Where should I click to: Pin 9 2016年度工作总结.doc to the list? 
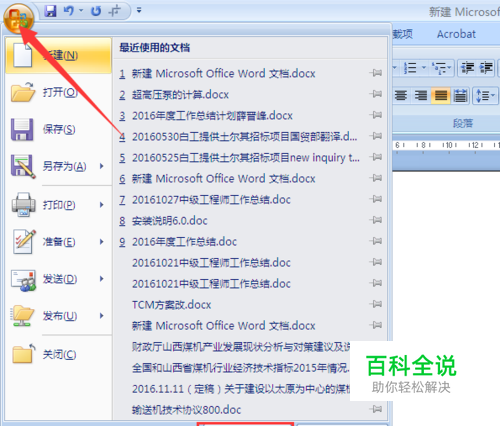(376, 241)
